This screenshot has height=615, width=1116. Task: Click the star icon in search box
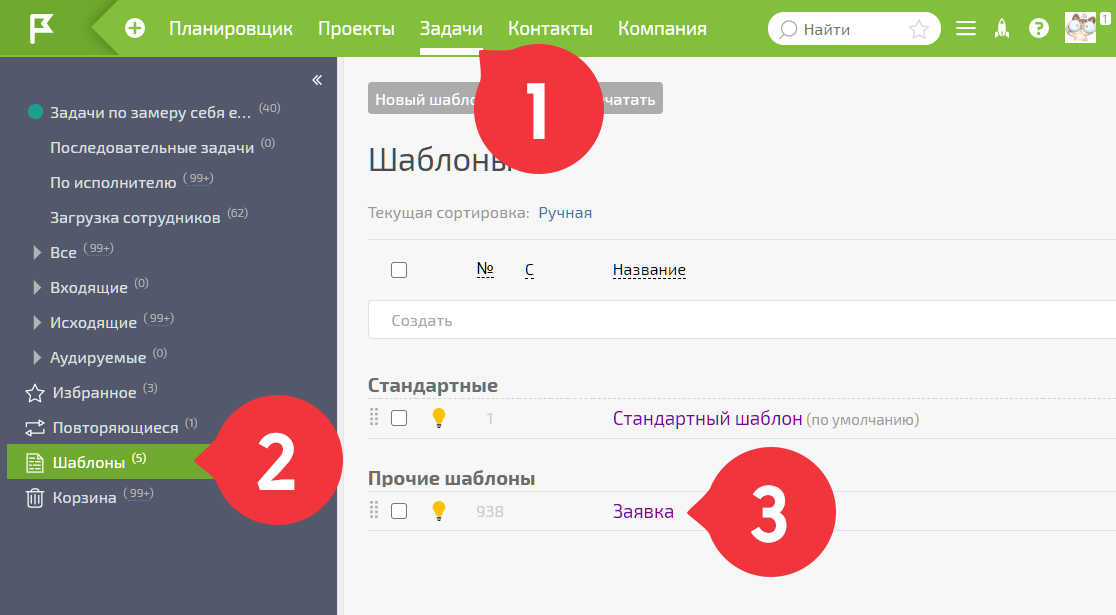coord(919,29)
